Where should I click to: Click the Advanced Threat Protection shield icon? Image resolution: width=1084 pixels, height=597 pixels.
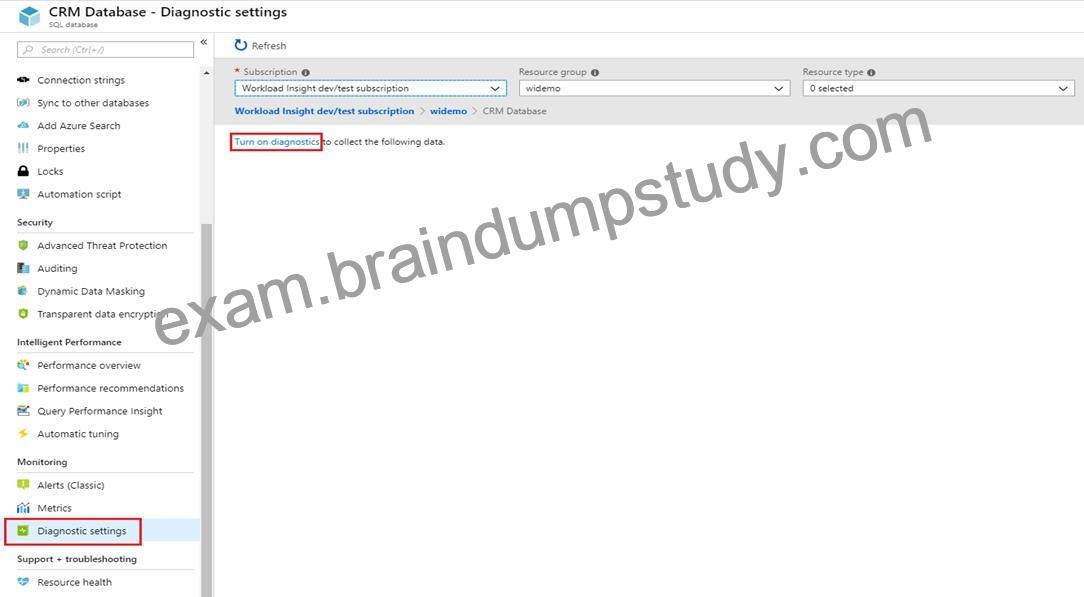[23, 245]
